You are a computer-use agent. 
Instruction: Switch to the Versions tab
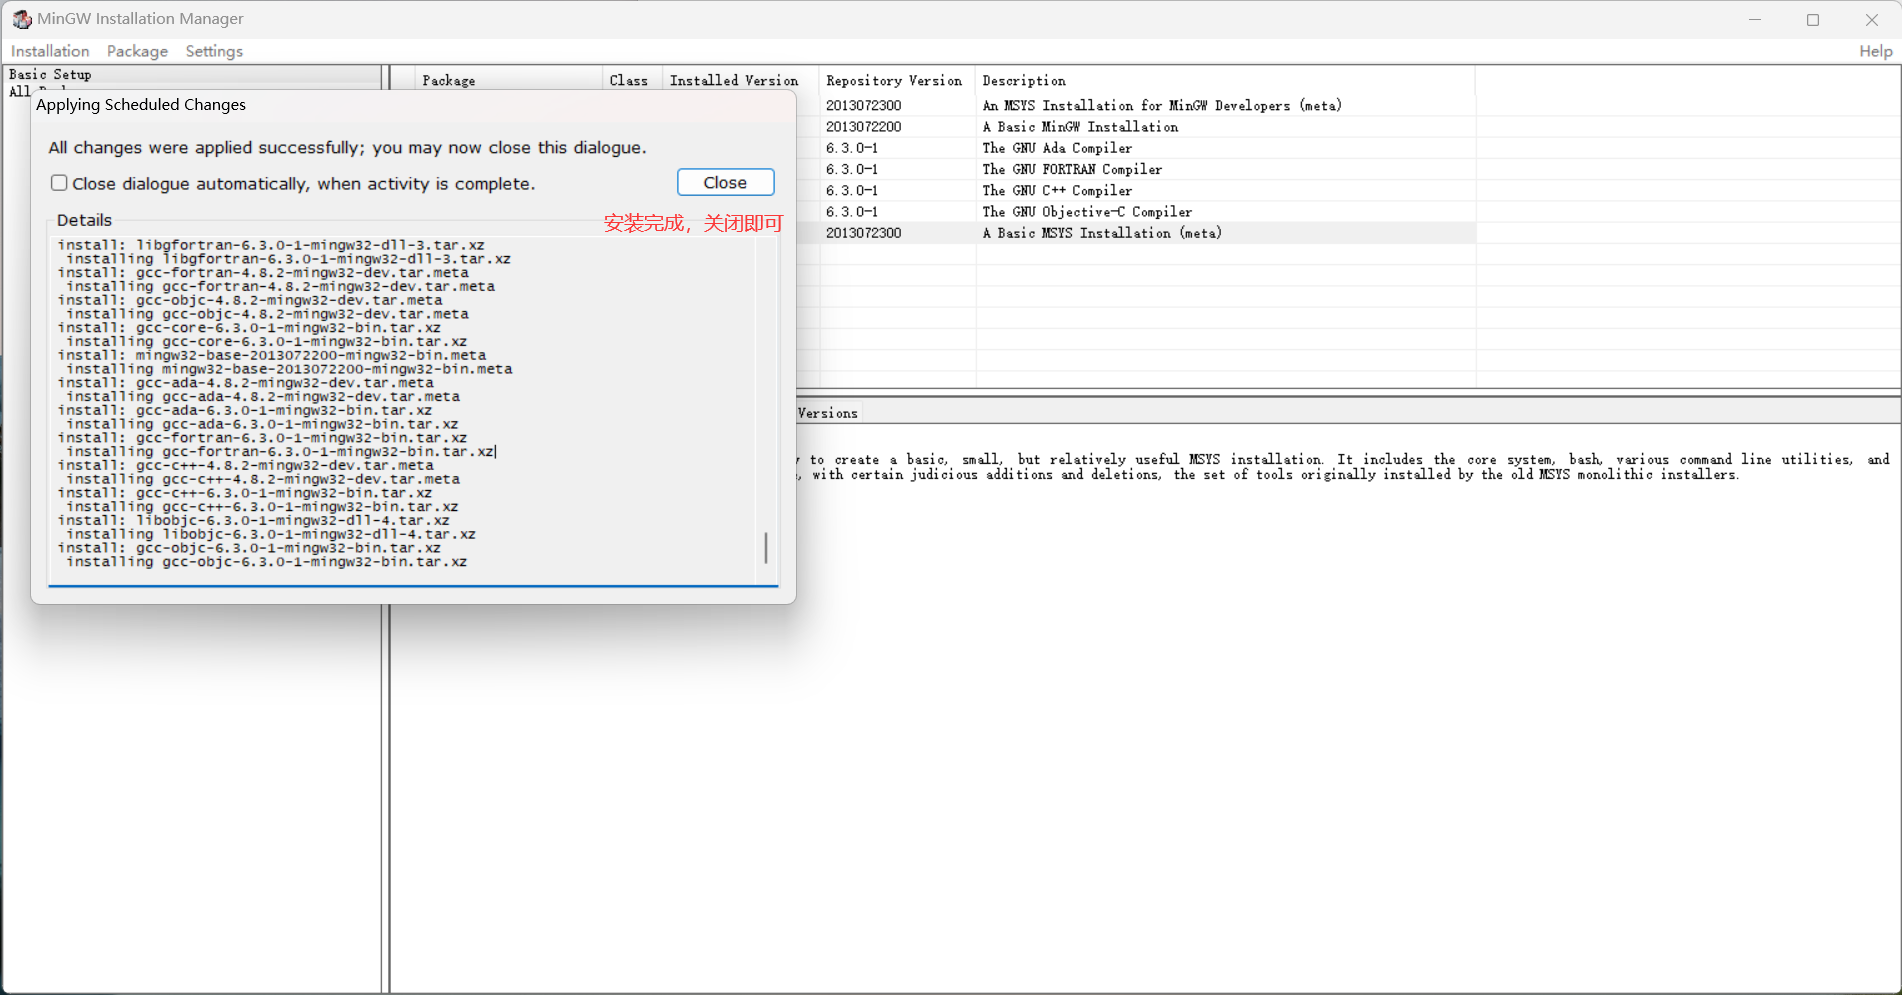click(x=828, y=413)
